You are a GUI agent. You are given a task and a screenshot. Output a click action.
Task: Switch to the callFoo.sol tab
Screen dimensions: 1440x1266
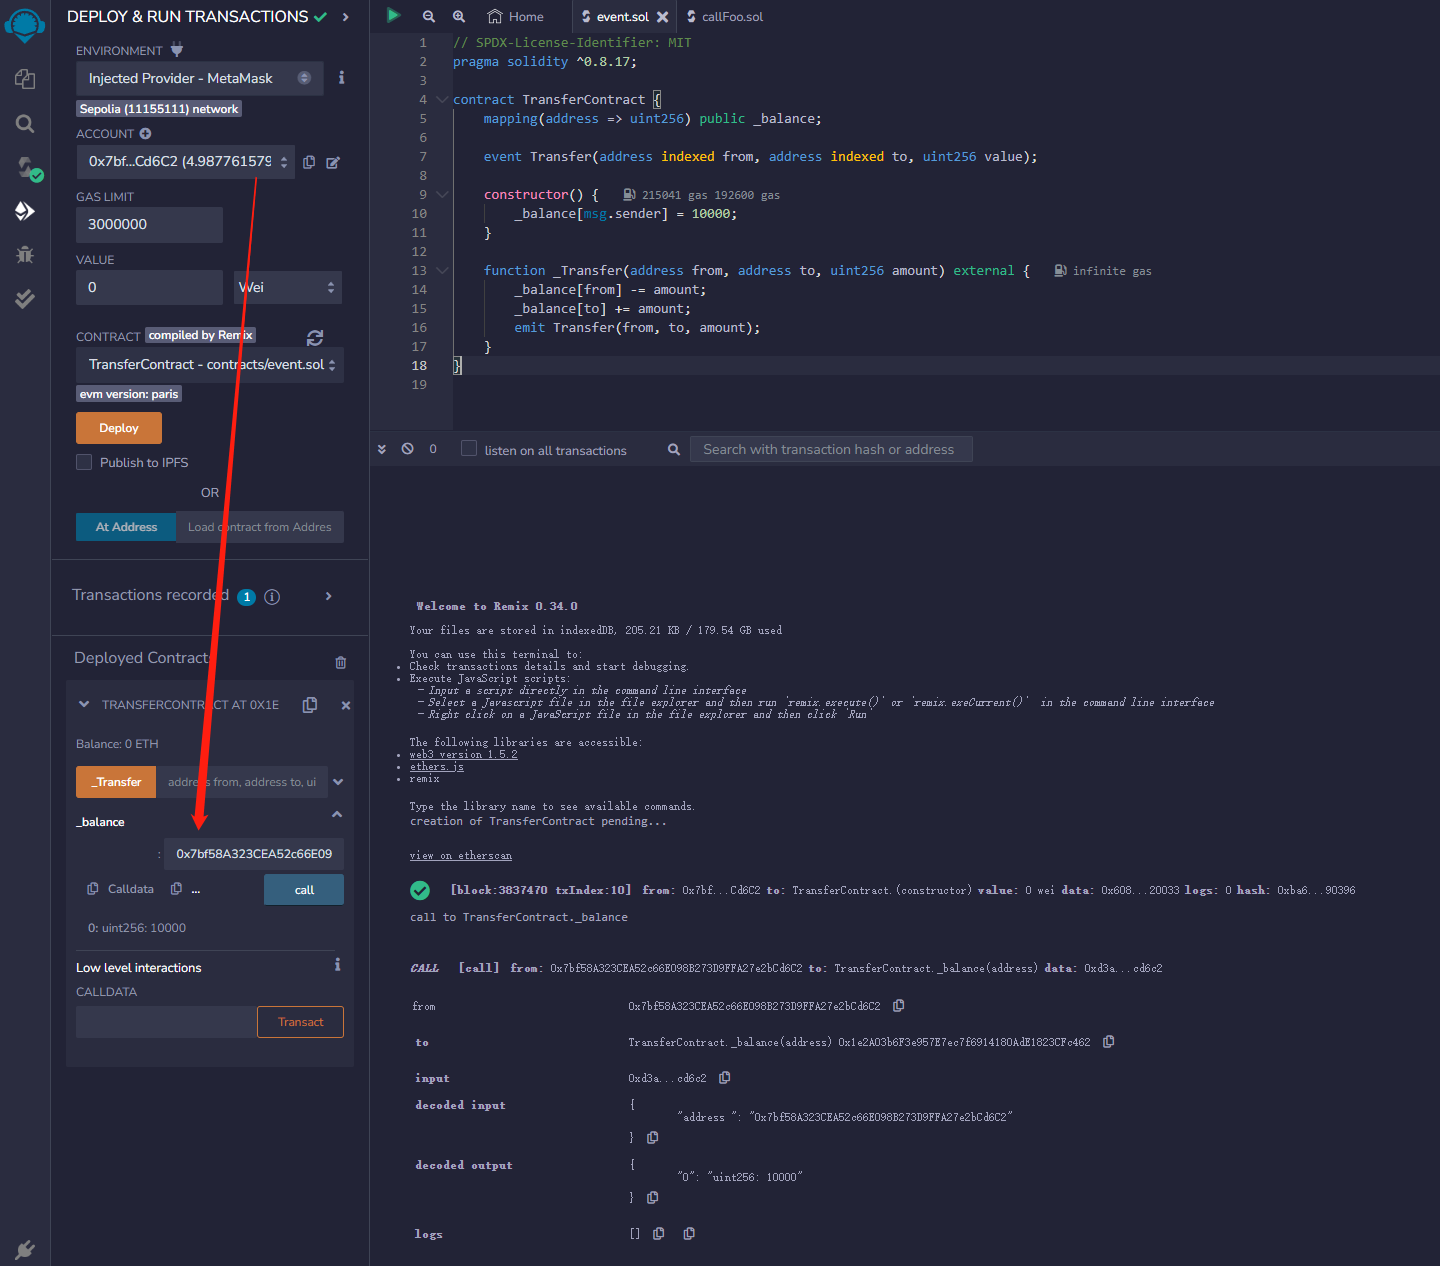pos(726,16)
